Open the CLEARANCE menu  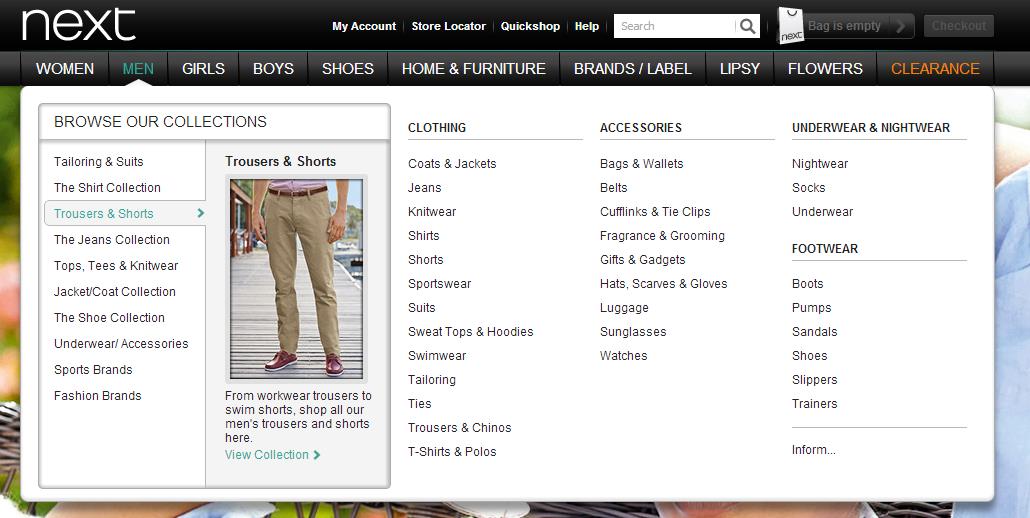tap(935, 68)
